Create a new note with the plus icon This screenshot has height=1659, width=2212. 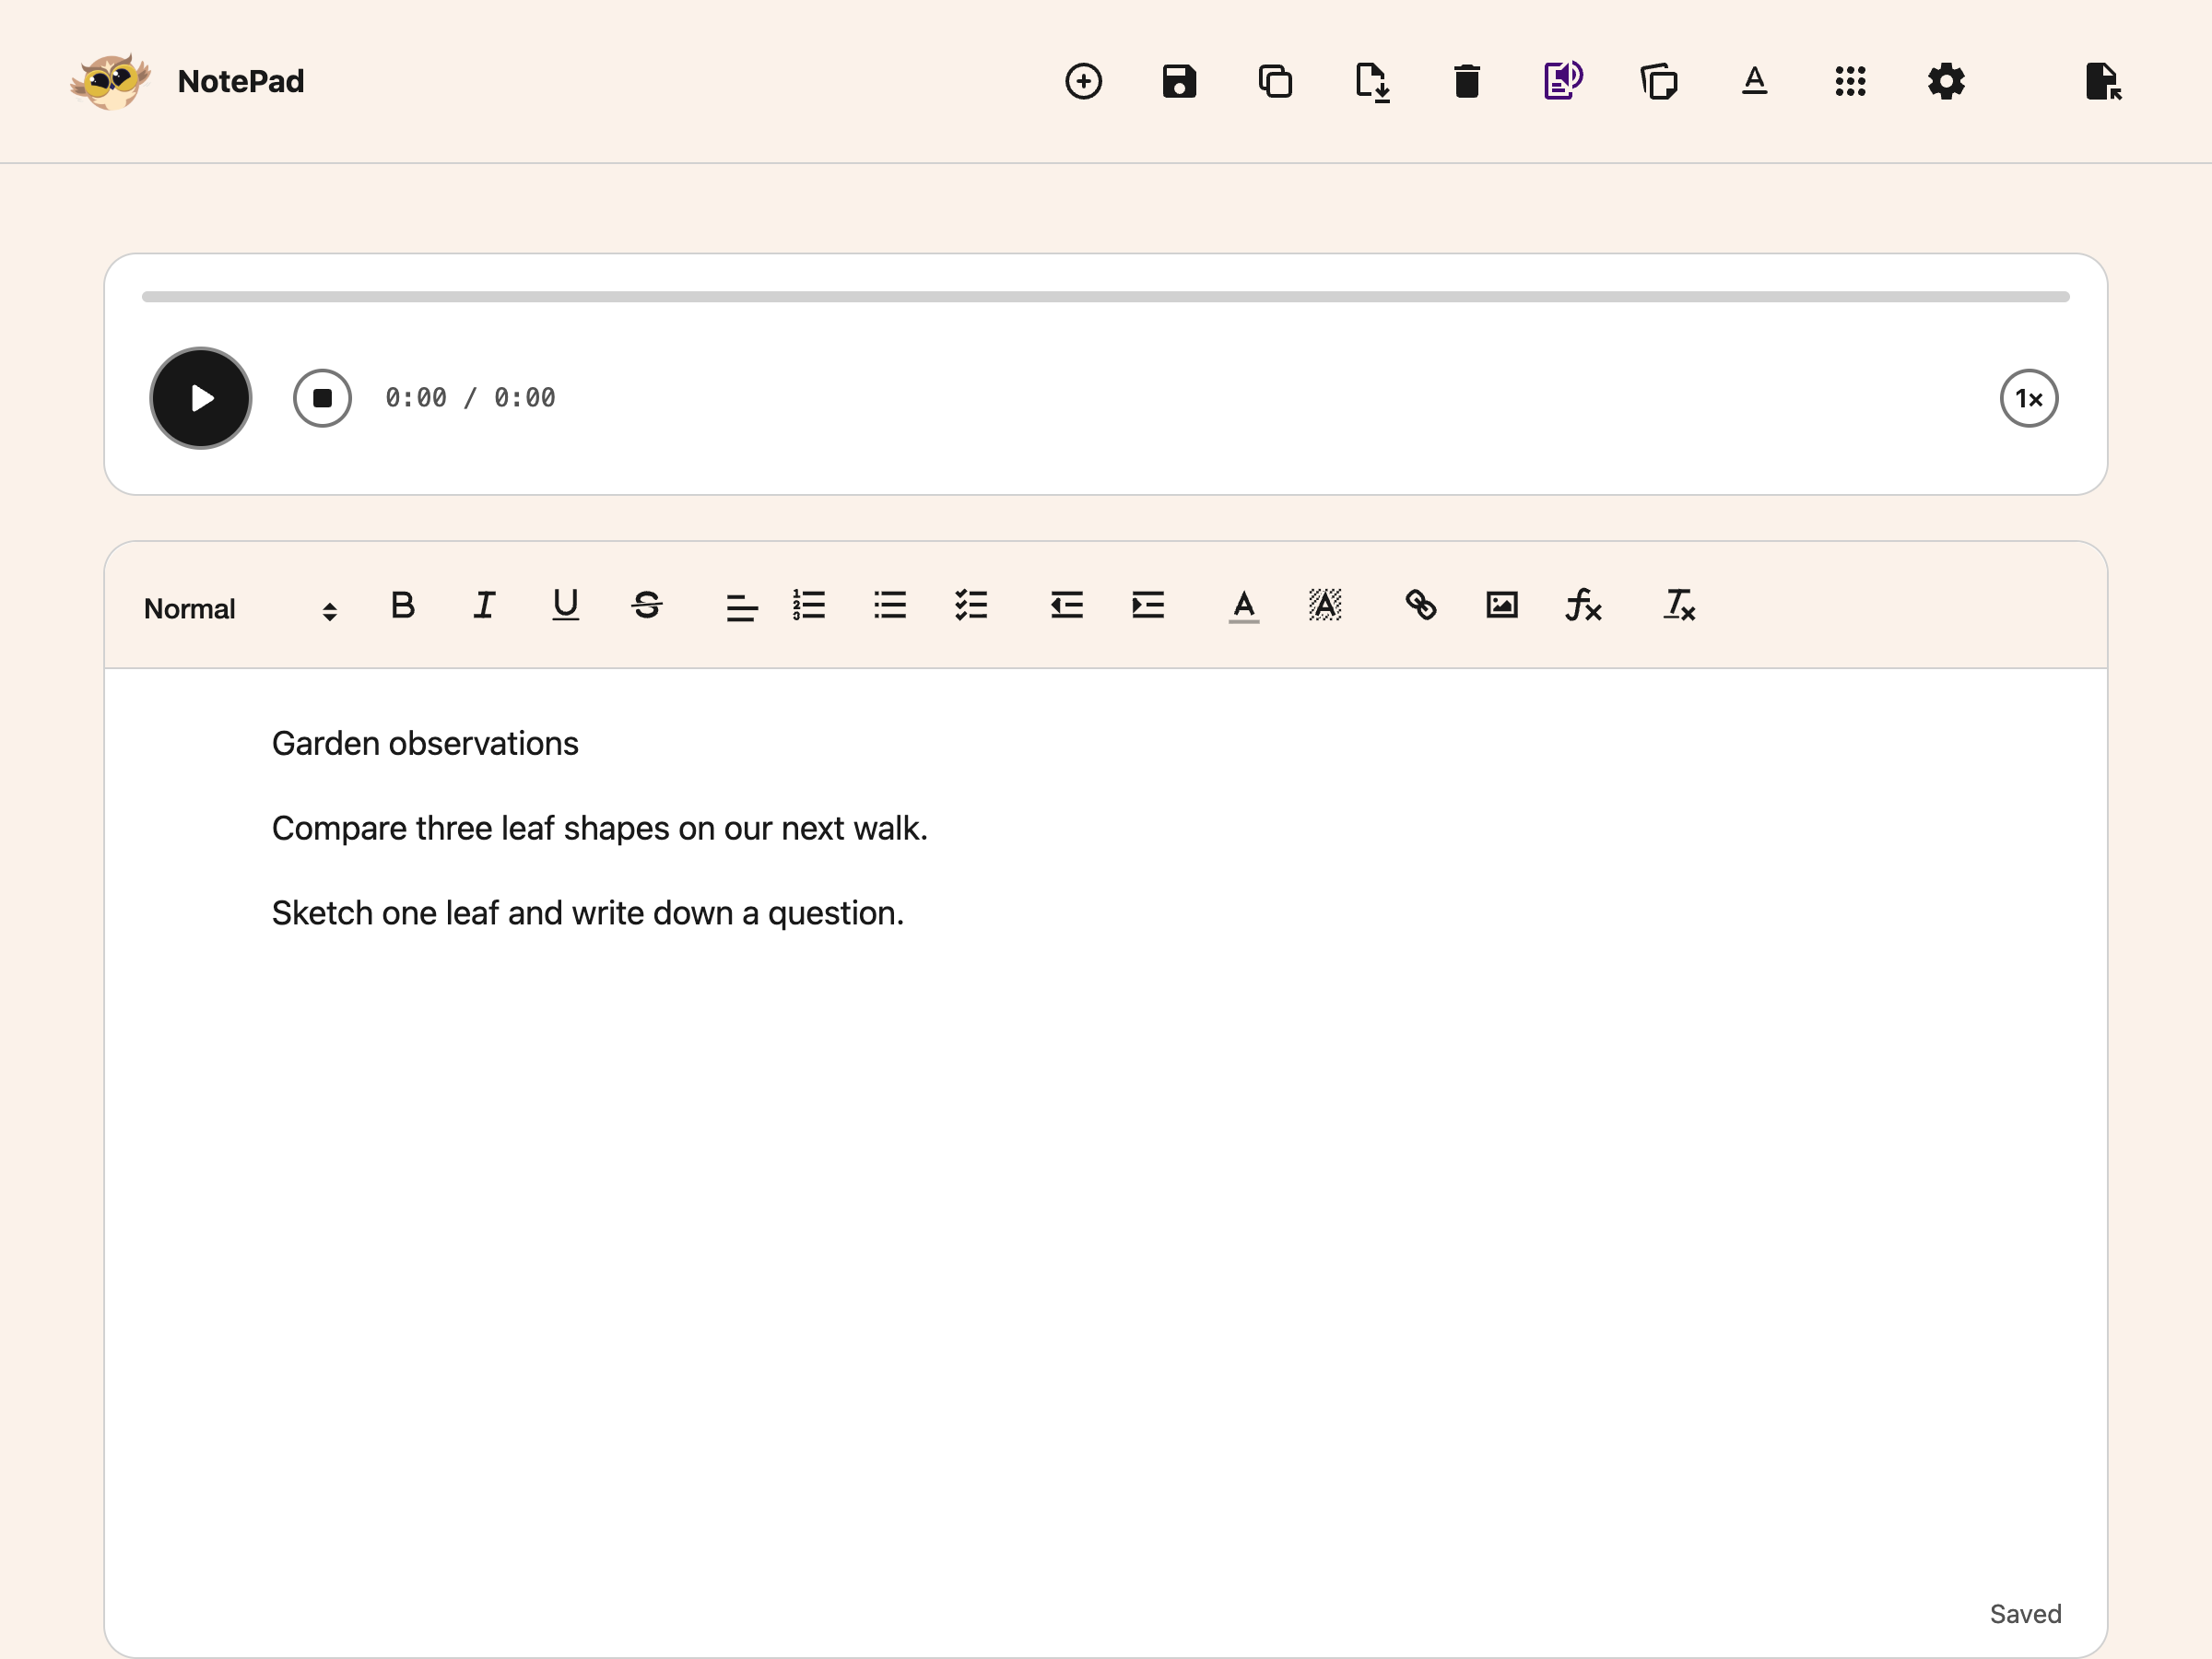point(1083,81)
